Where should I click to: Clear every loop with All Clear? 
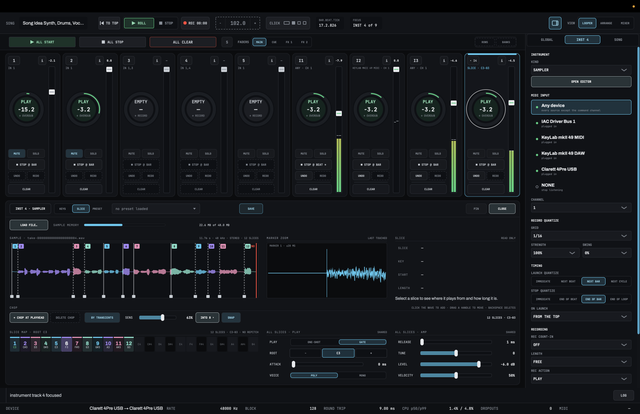[183, 42]
